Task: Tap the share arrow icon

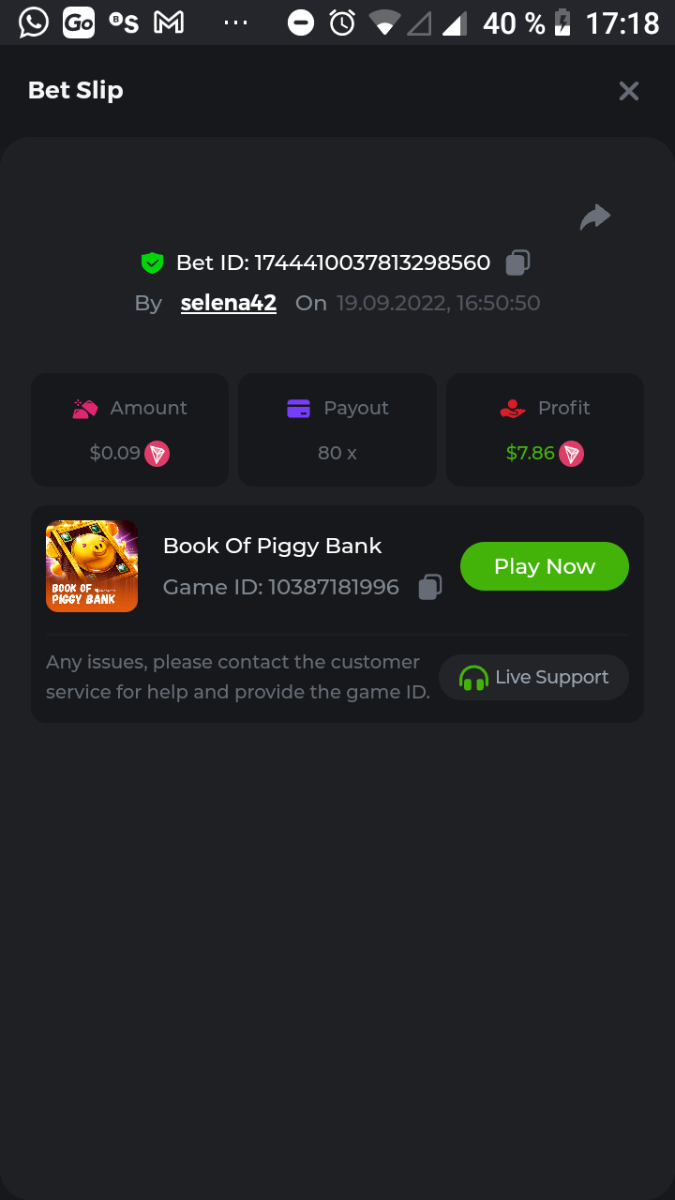Action: point(595,217)
